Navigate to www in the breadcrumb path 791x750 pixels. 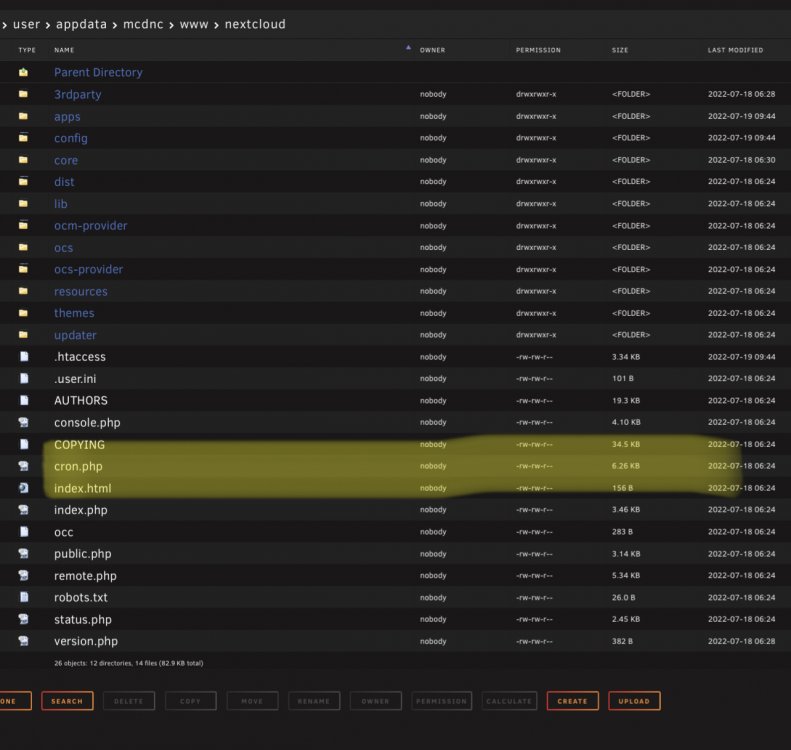(x=194, y=24)
